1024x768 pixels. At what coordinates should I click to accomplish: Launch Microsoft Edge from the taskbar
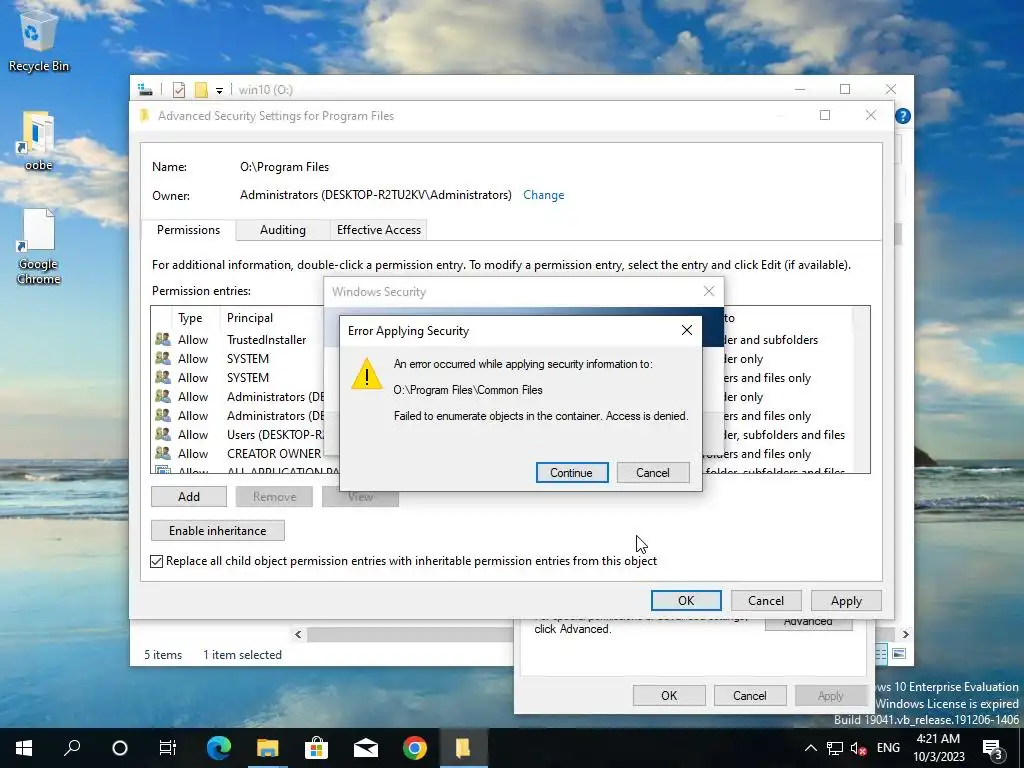[219, 748]
